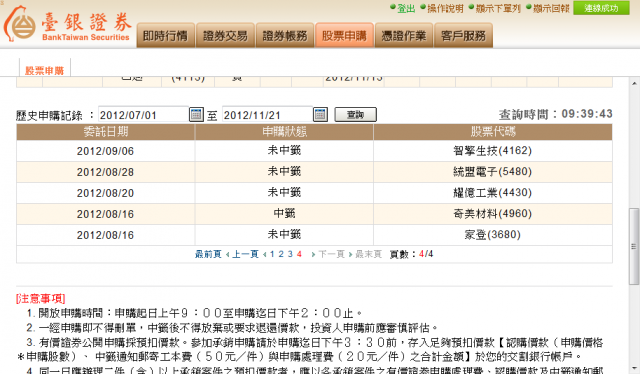Viewport: 640px width, 374px height.
Task: Jump to page 2 in pagination
Action: coord(281,254)
